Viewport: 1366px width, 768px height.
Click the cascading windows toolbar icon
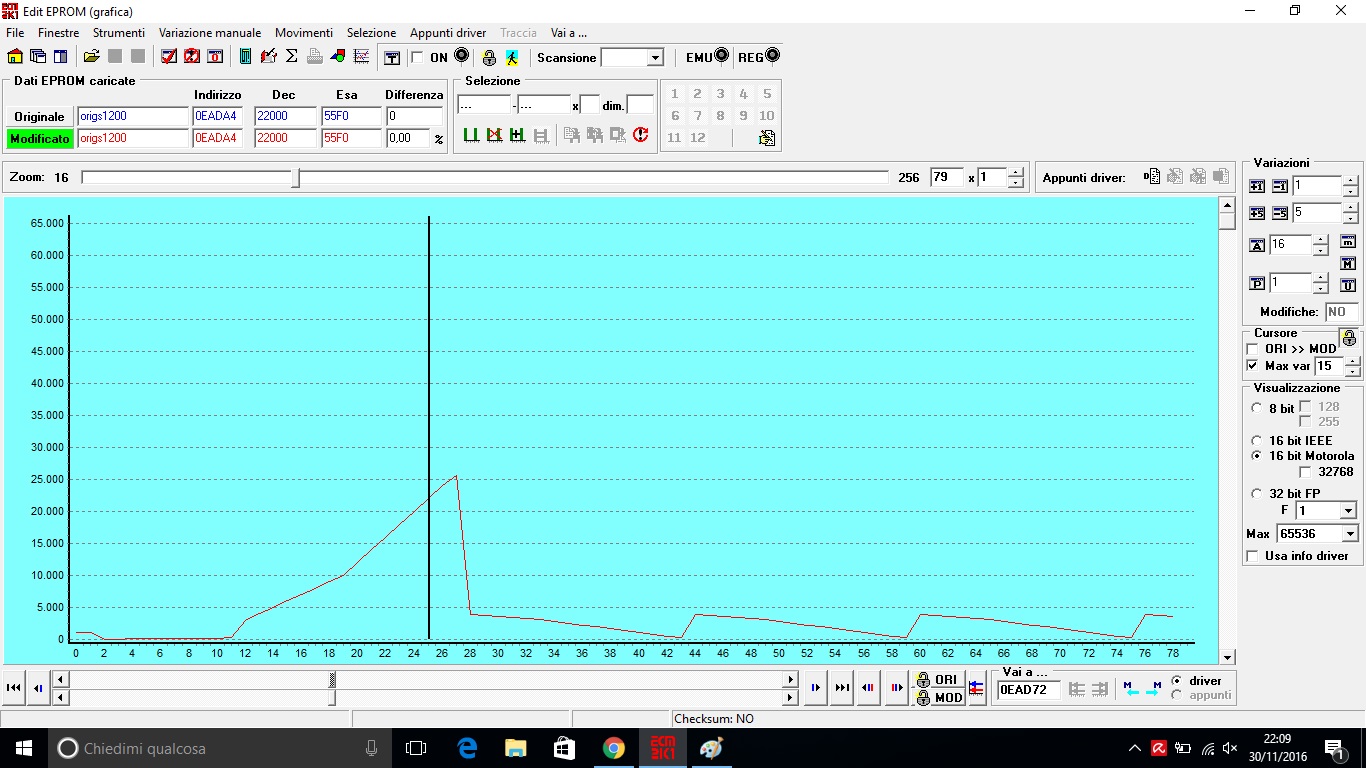[38, 57]
